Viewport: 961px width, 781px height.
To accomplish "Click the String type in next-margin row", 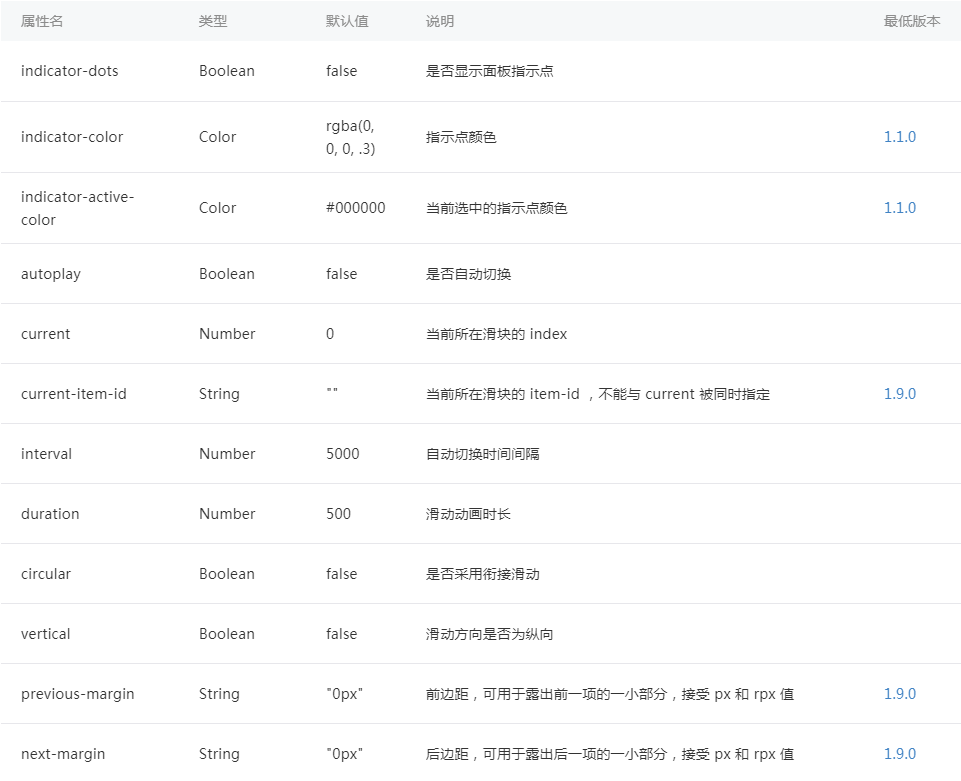I will pyautogui.click(x=219, y=754).
